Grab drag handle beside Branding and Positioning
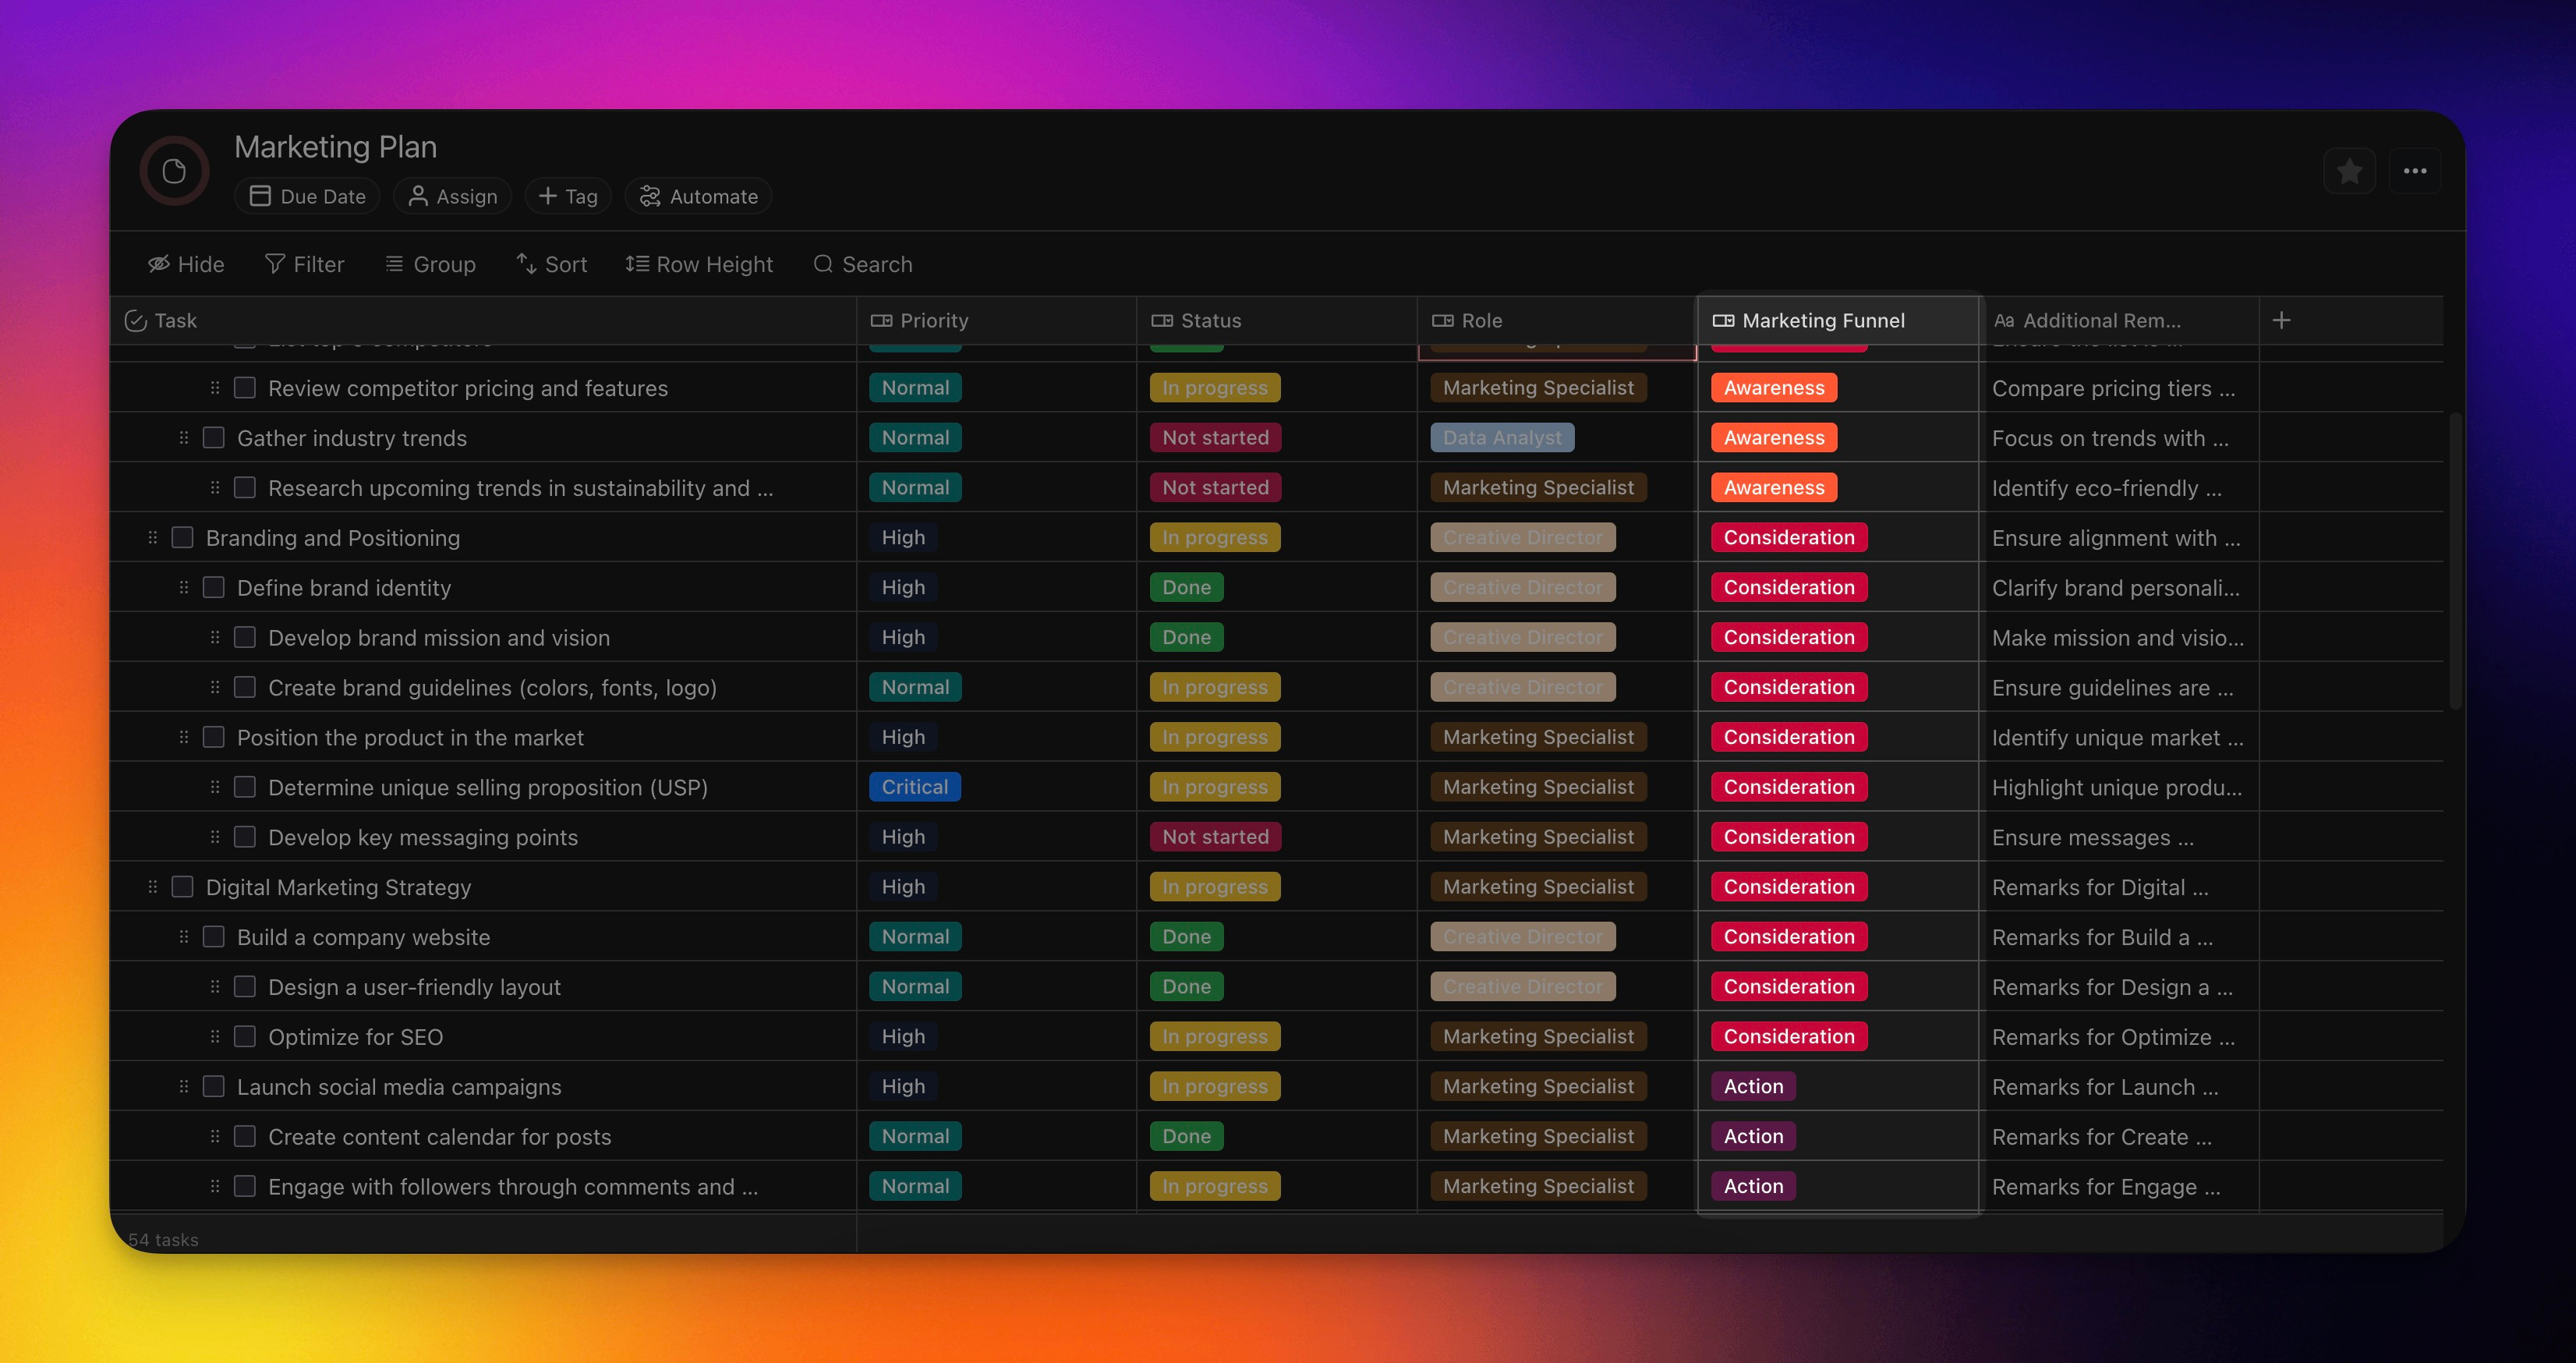 (x=152, y=538)
